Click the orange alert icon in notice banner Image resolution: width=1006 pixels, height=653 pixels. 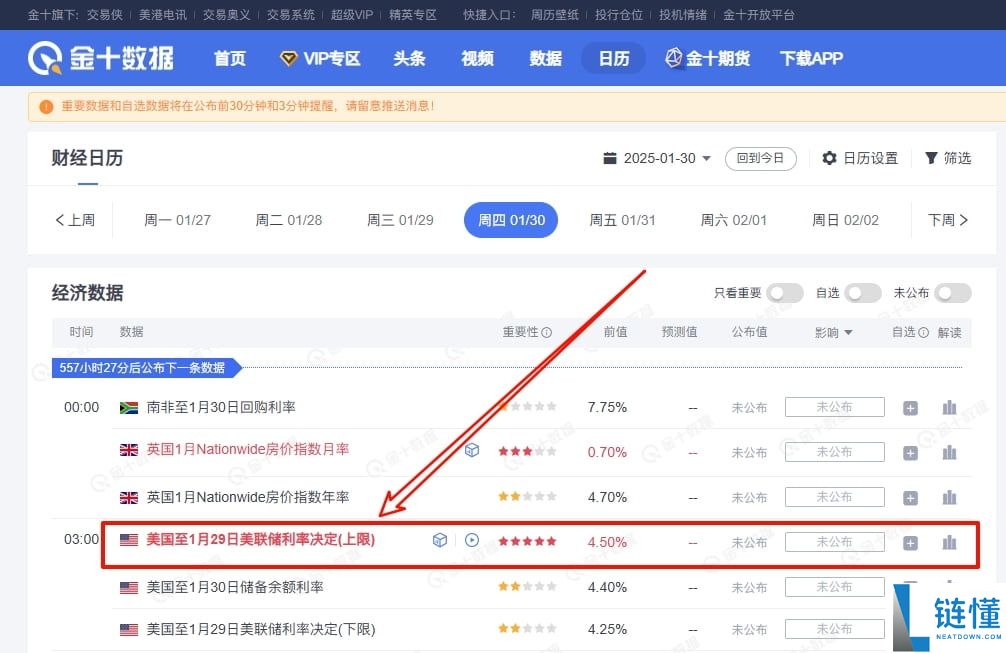point(46,106)
